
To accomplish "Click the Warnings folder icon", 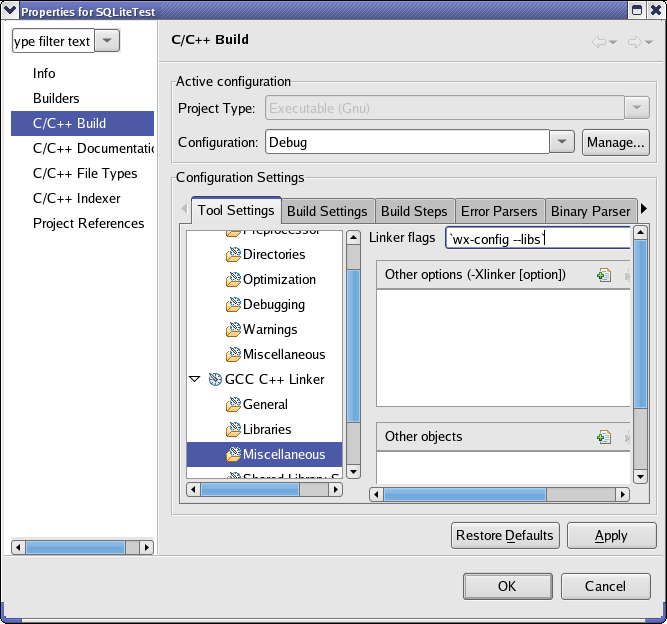I will (233, 329).
